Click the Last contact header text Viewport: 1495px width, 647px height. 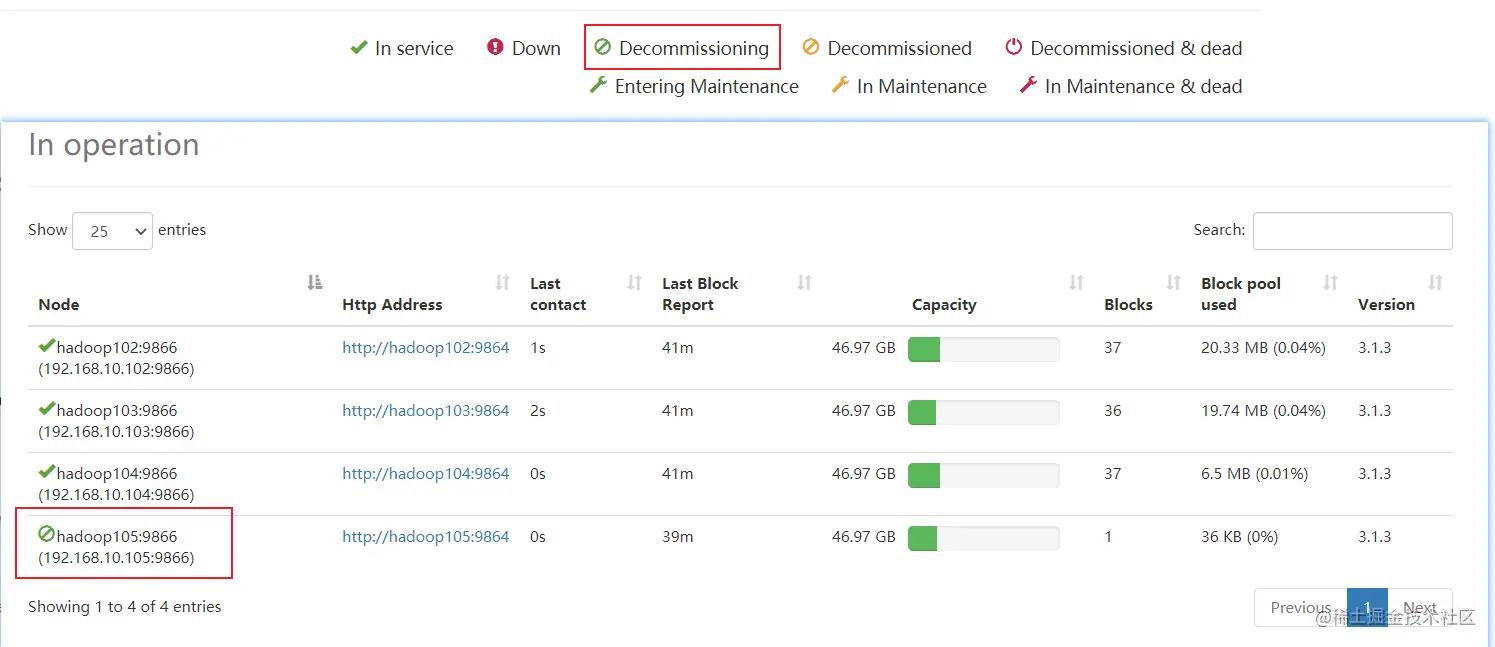coord(558,294)
